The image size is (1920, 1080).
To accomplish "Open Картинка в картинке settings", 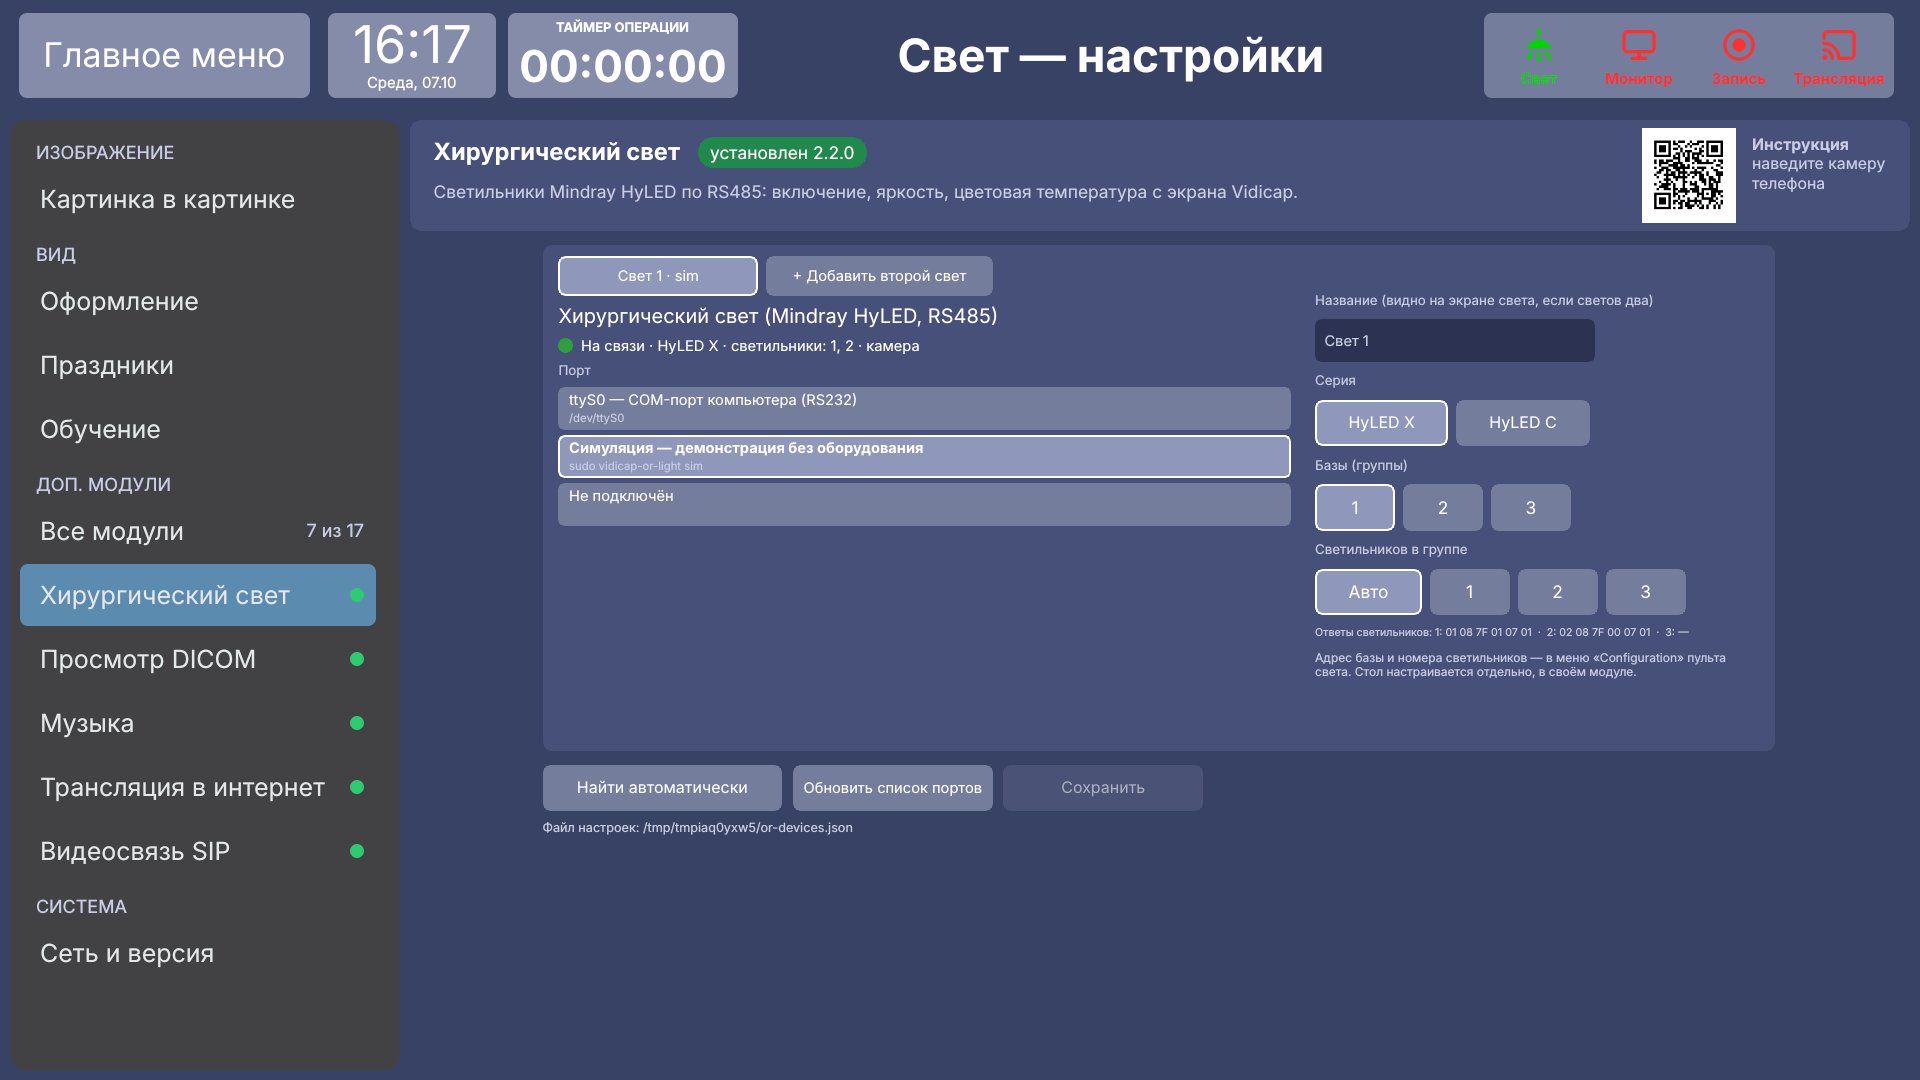I will [x=198, y=199].
